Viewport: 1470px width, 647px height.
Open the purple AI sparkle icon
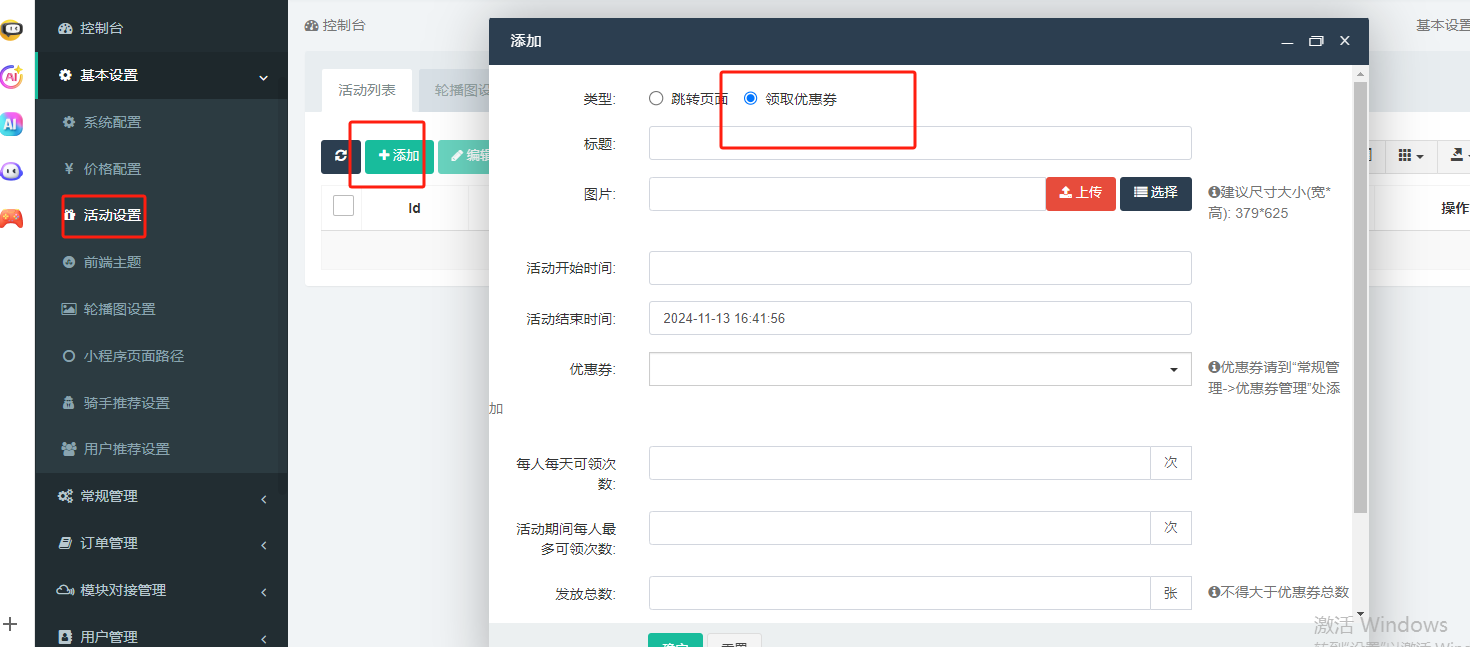pyautogui.click(x=11, y=76)
